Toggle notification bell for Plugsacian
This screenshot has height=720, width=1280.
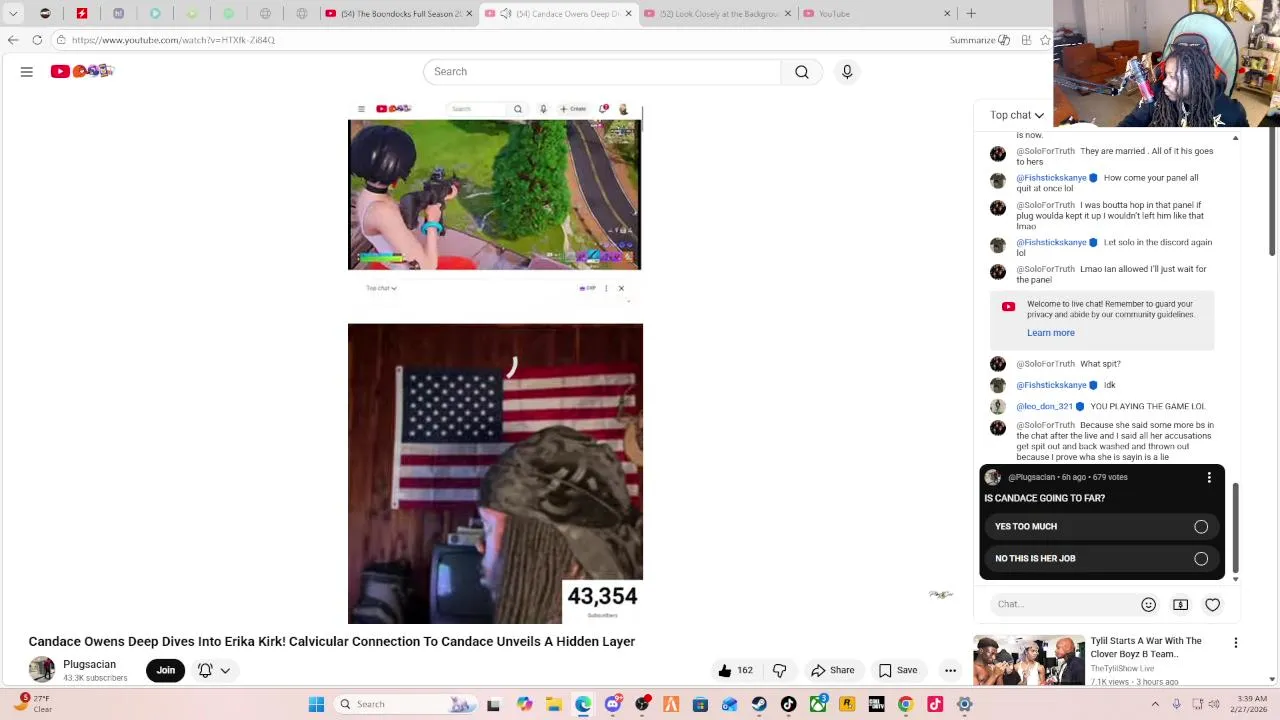[205, 670]
